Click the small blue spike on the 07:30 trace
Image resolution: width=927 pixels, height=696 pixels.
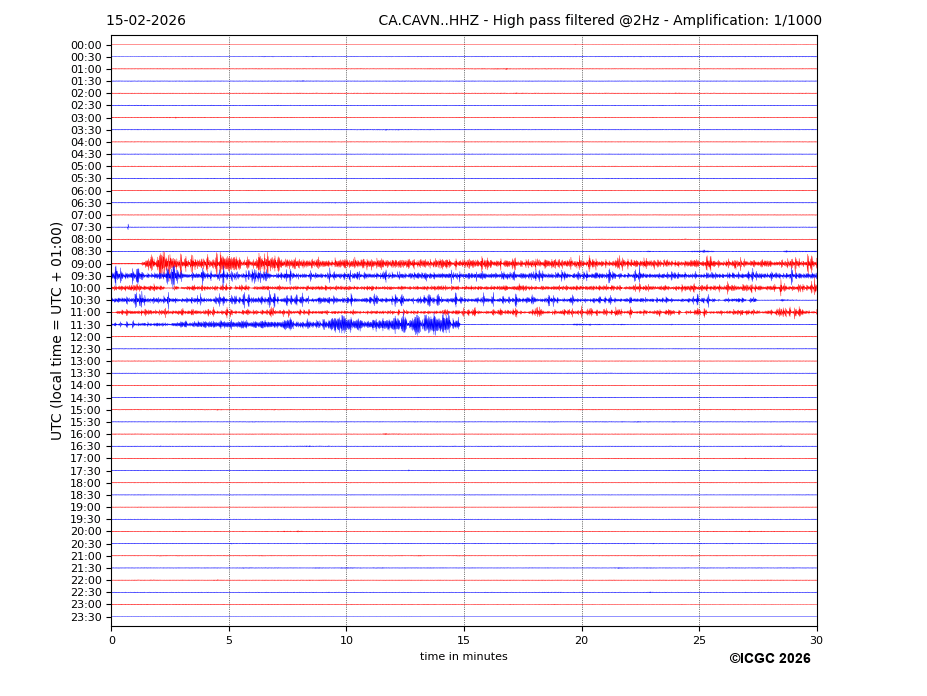point(128,227)
